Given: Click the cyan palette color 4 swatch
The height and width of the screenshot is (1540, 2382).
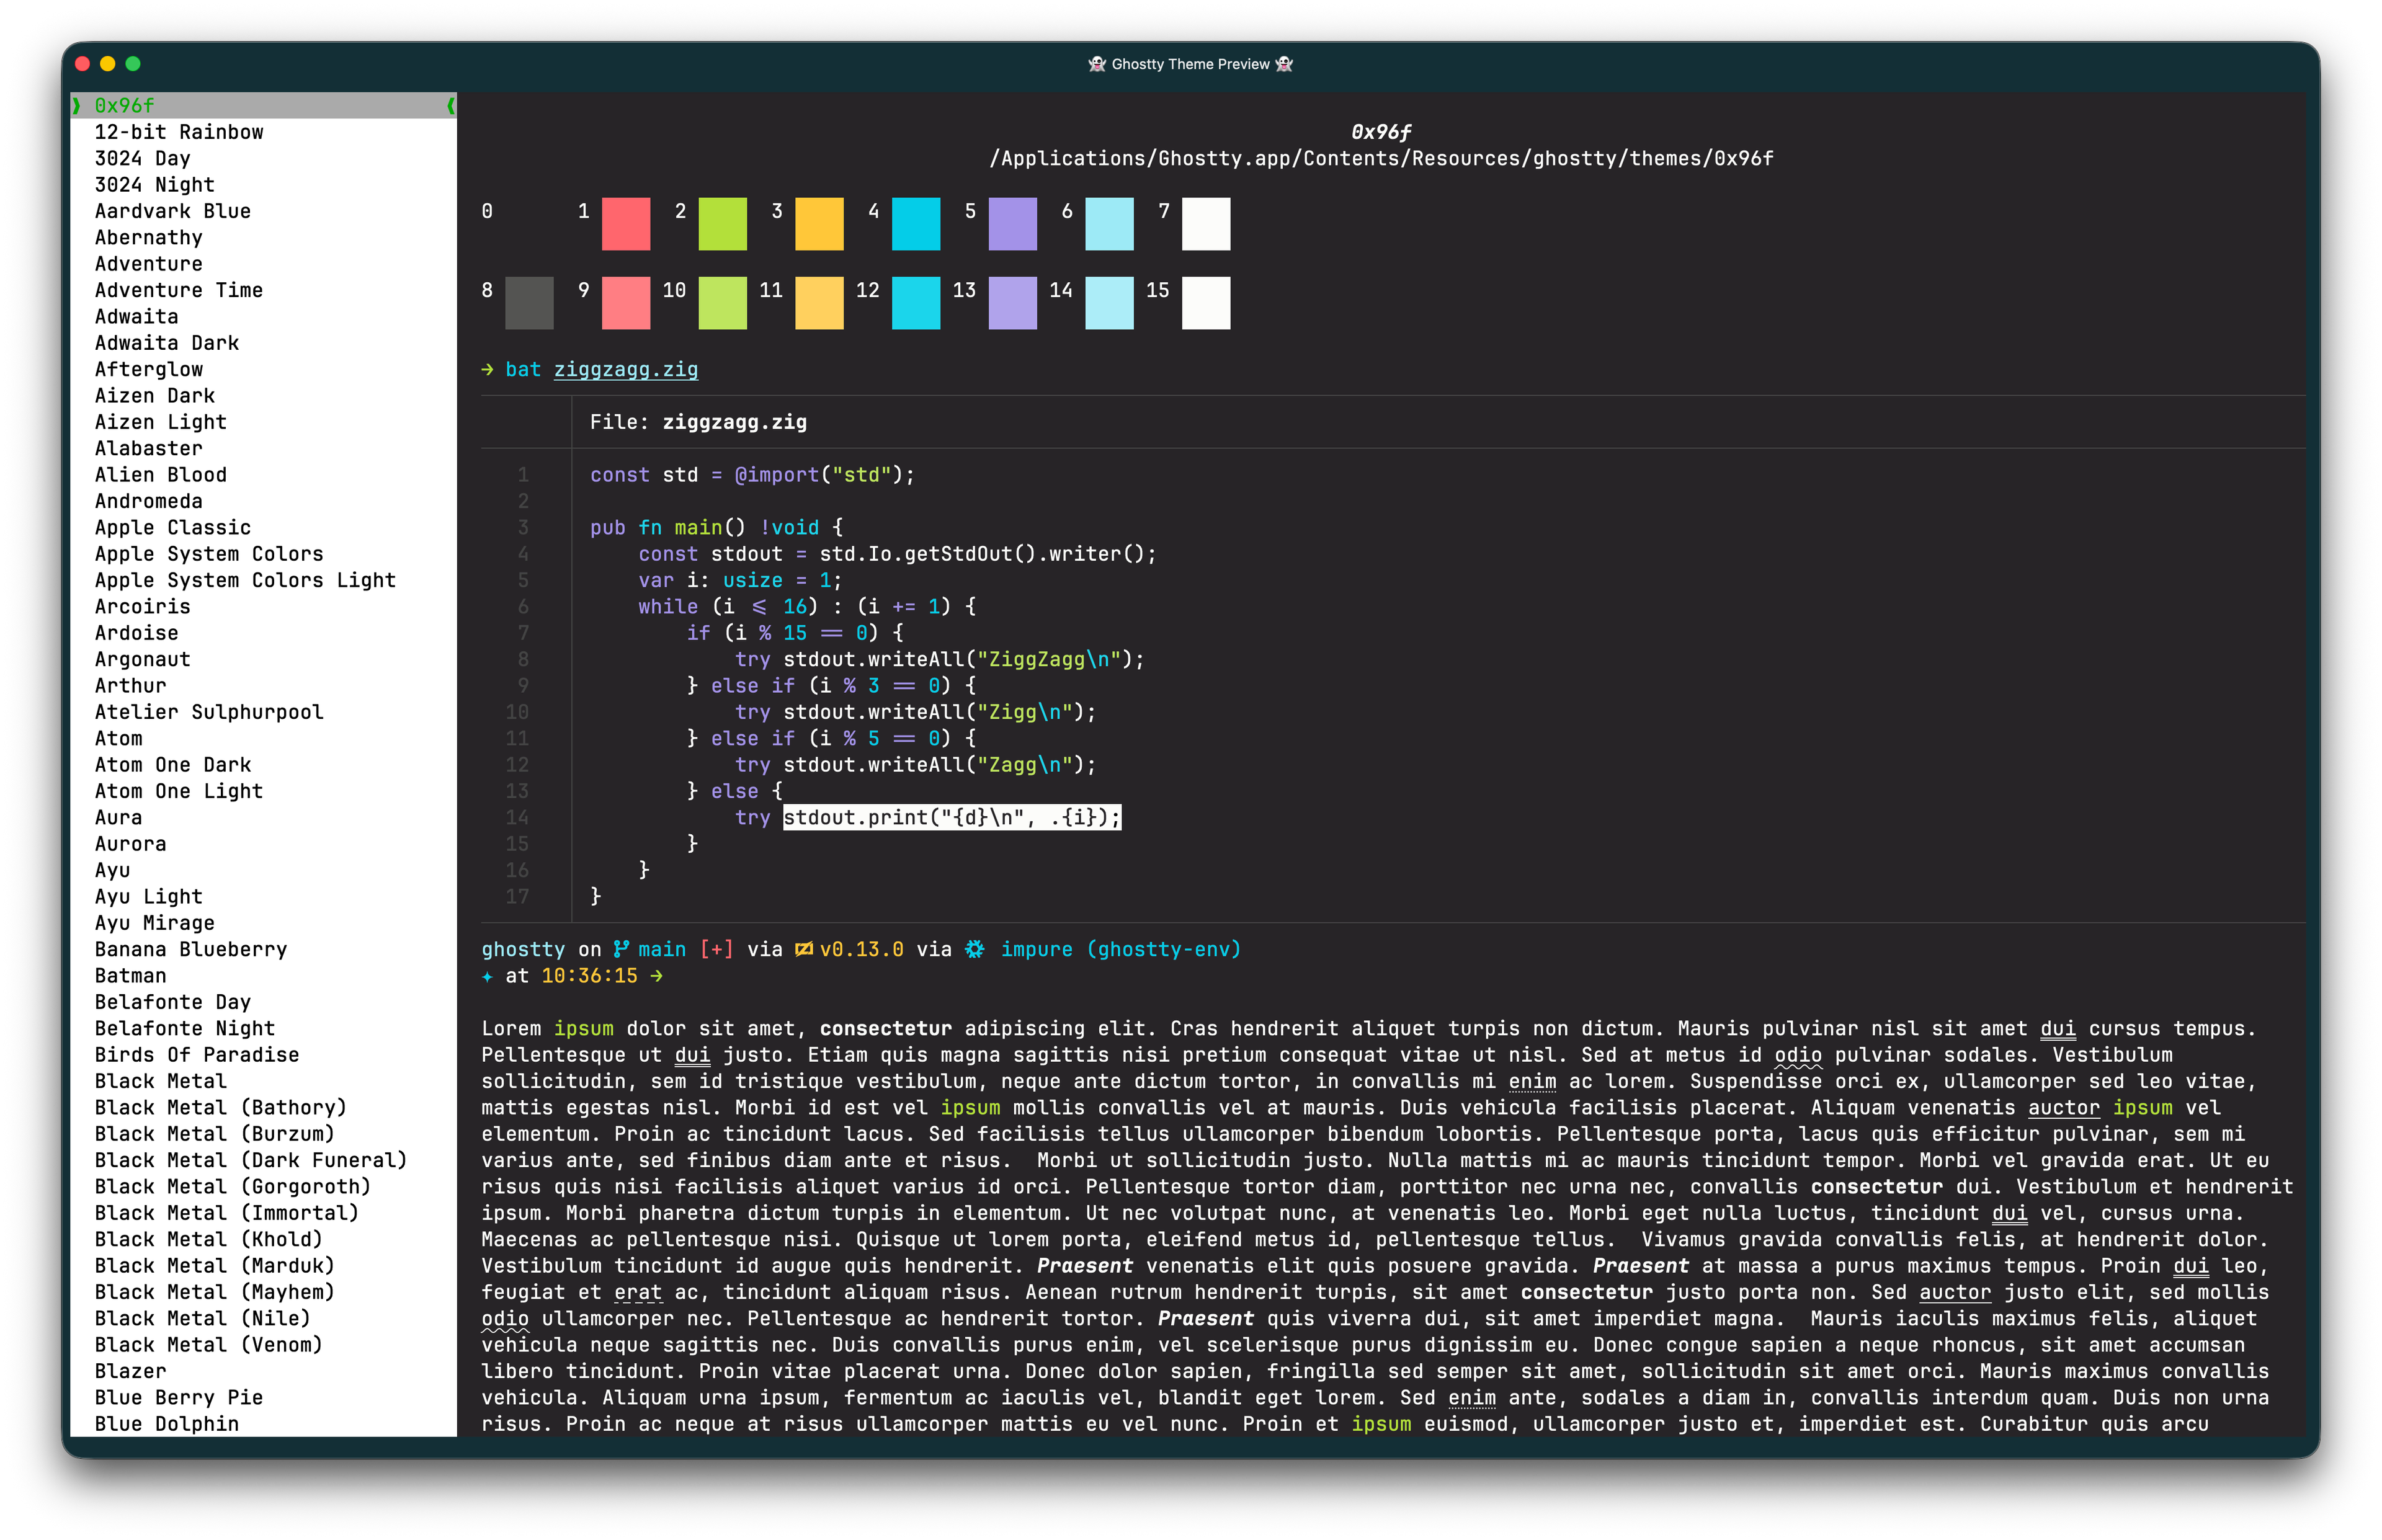Looking at the screenshot, I should pyautogui.click(x=916, y=223).
